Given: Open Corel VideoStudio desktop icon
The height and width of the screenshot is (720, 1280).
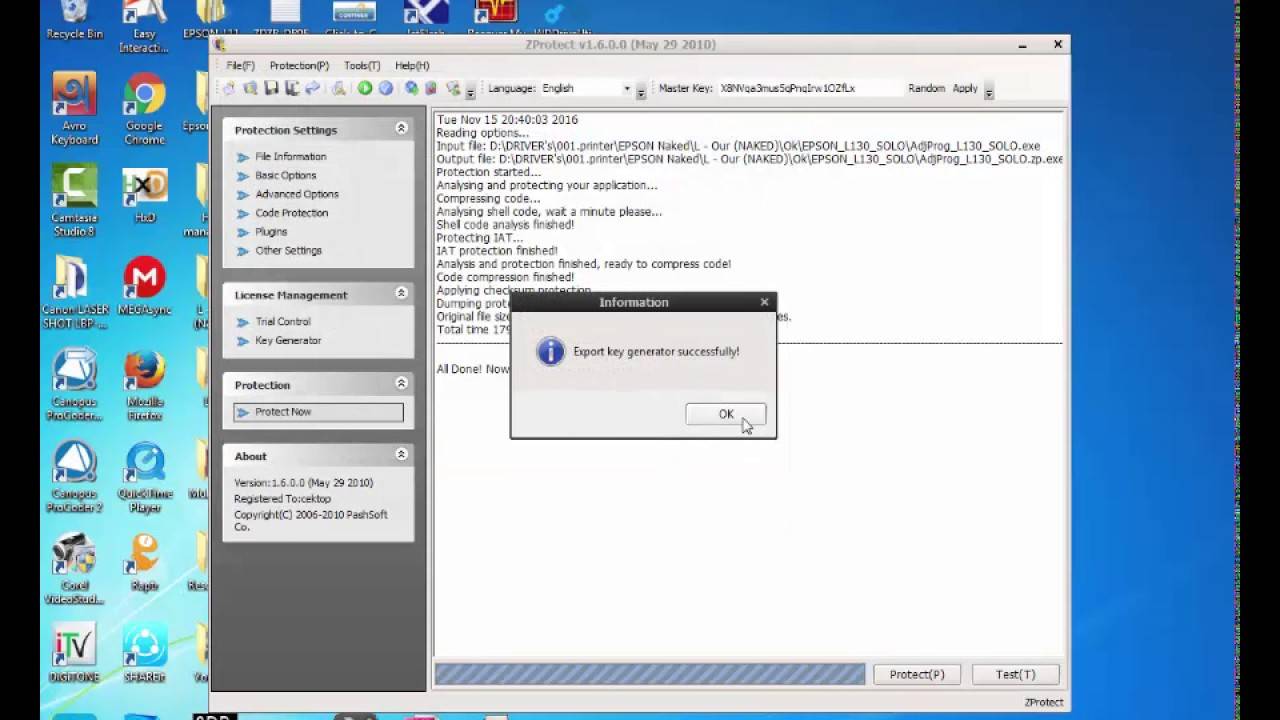Looking at the screenshot, I should coord(75,570).
